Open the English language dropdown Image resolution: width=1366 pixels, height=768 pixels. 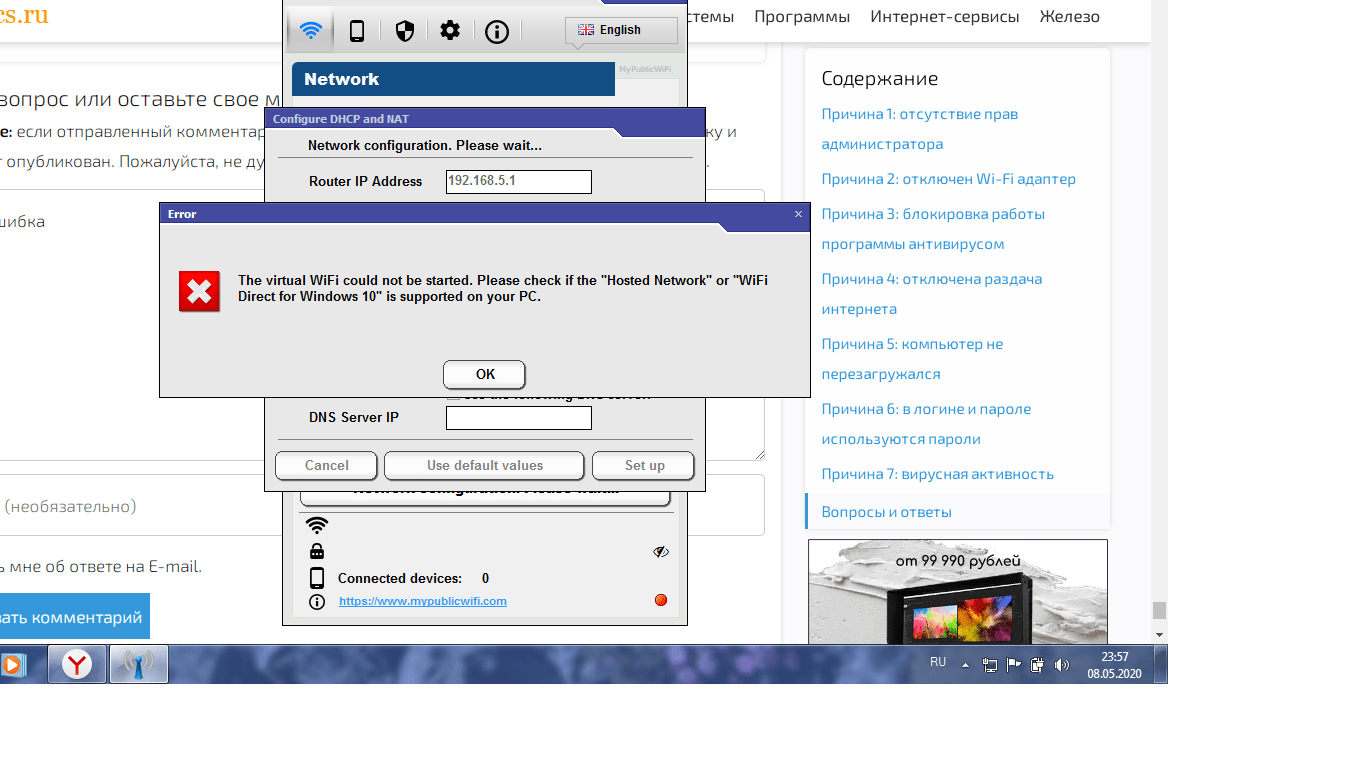point(621,30)
